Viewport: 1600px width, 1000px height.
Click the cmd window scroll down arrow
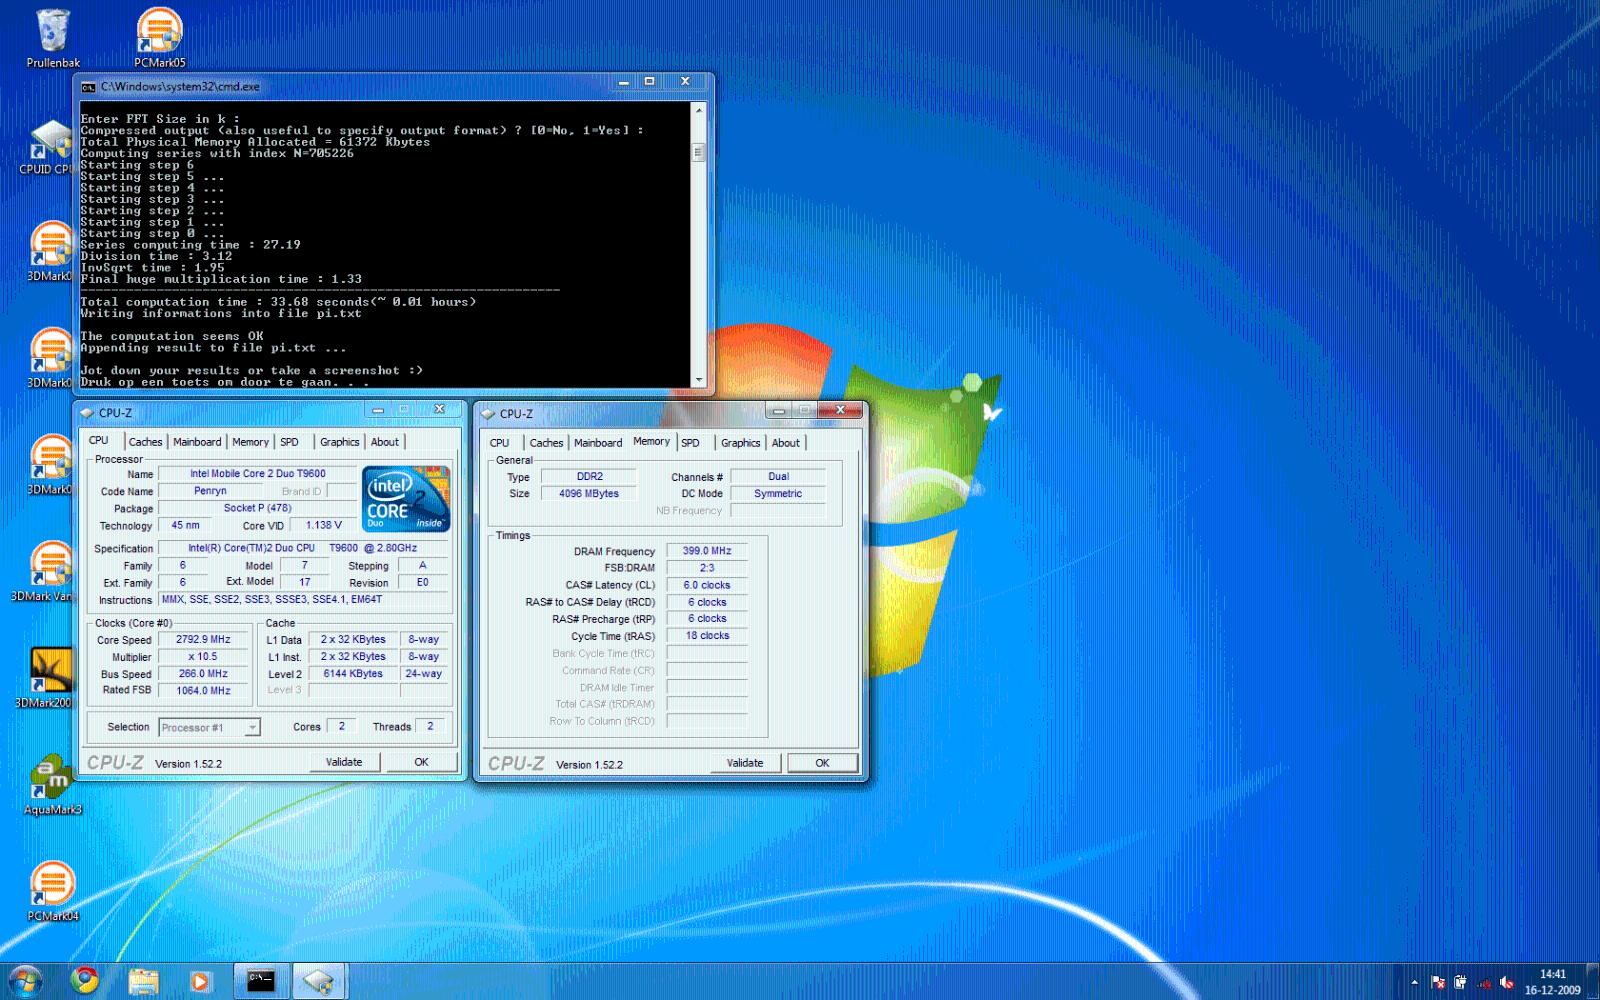[x=699, y=379]
